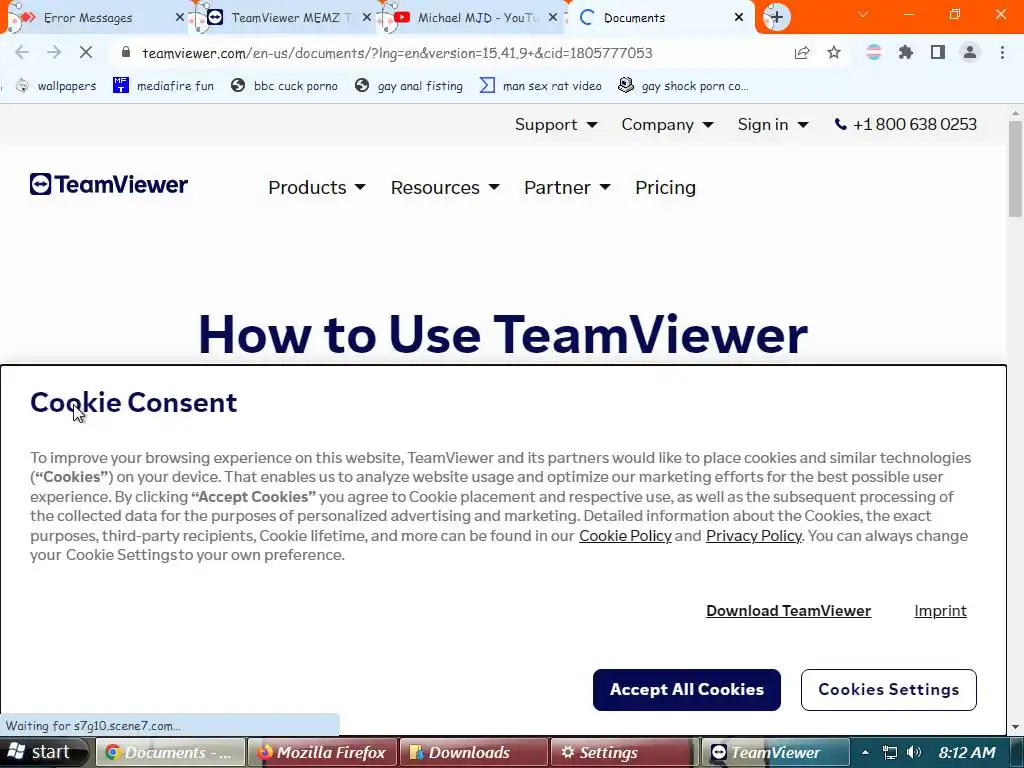The height and width of the screenshot is (768, 1024).
Task: Open the Chrome extensions puzzle icon
Action: click(x=906, y=53)
